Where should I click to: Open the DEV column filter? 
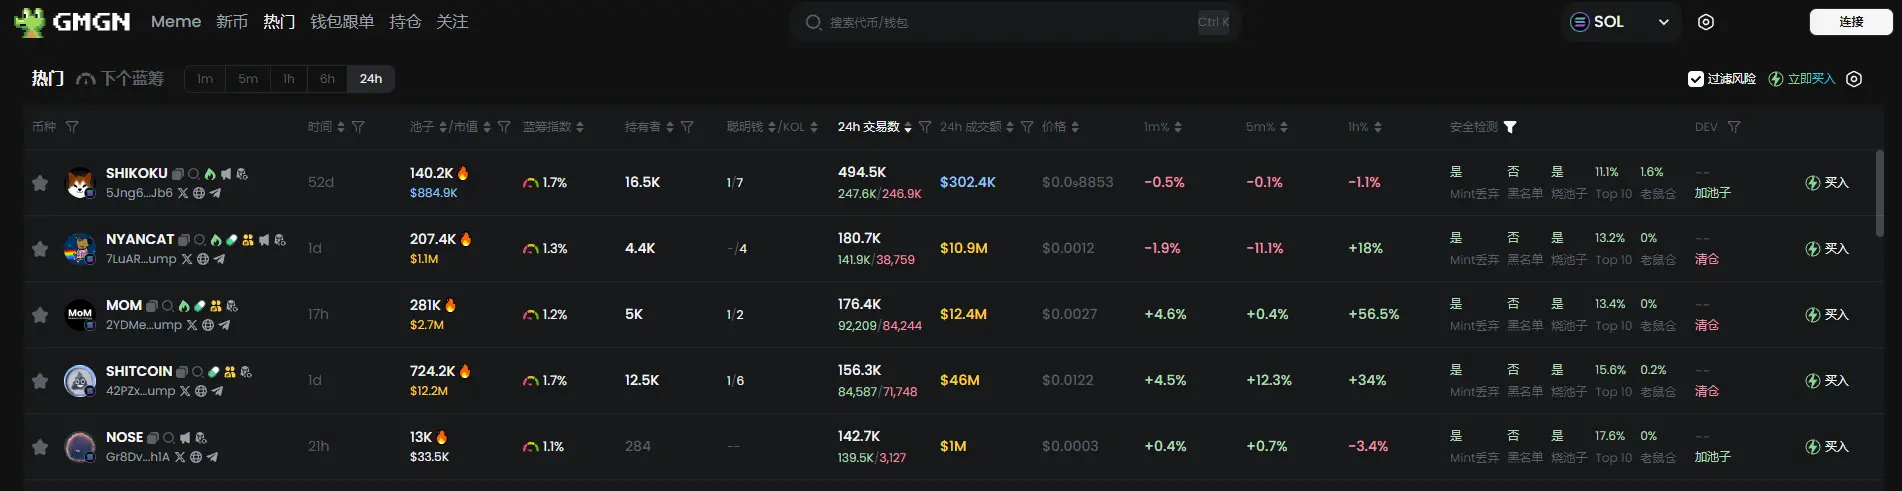coord(1734,127)
